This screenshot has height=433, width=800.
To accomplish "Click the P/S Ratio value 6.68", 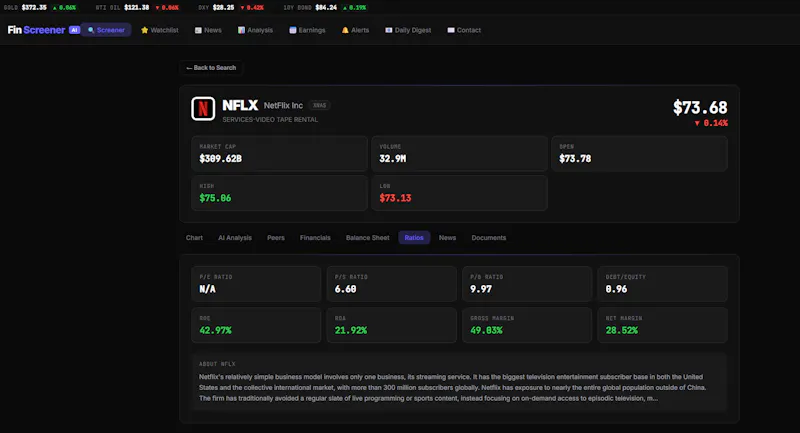I will (345, 289).
